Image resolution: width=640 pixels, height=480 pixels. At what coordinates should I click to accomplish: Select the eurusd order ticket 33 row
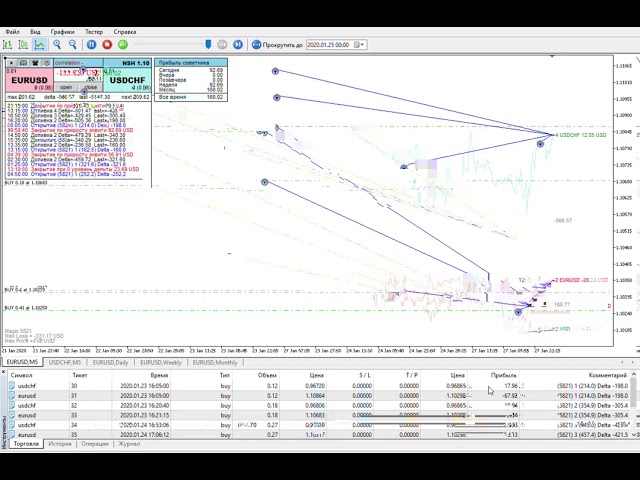pos(319,415)
